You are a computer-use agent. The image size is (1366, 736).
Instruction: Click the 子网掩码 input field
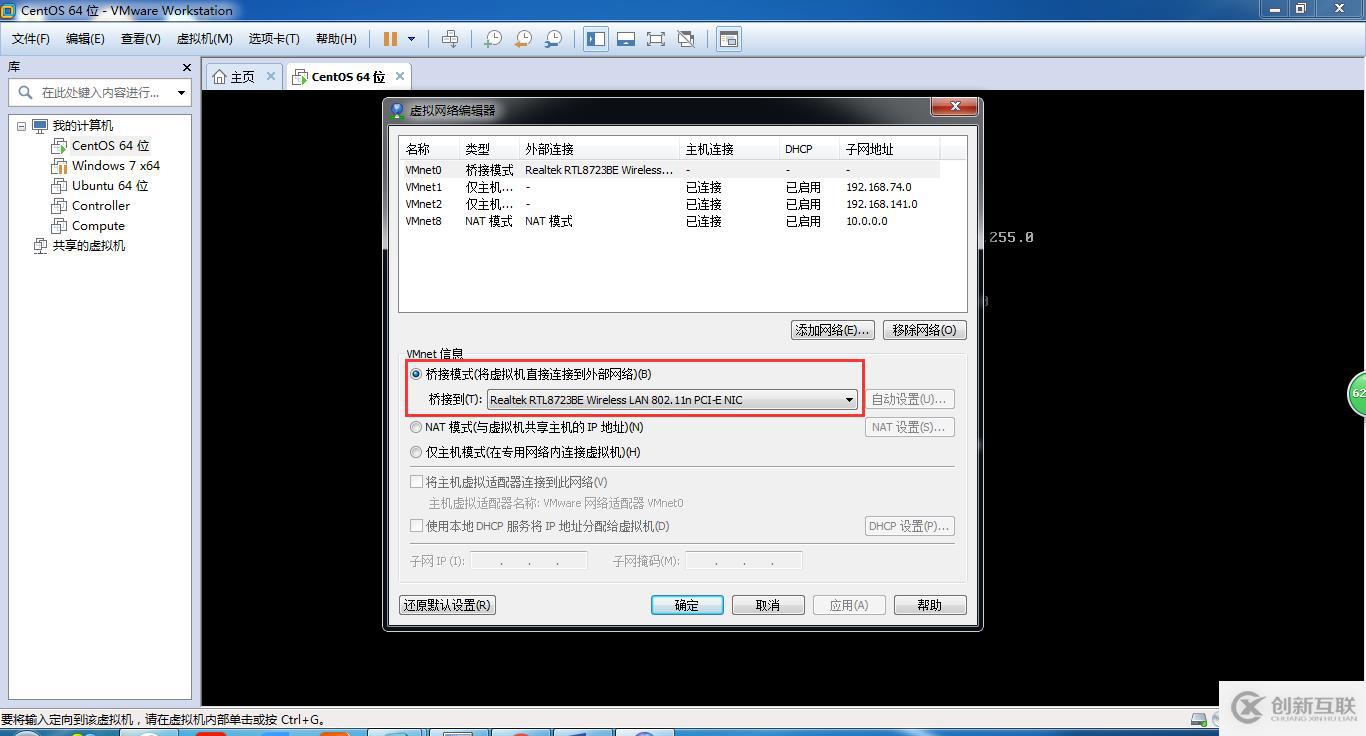[x=743, y=561]
